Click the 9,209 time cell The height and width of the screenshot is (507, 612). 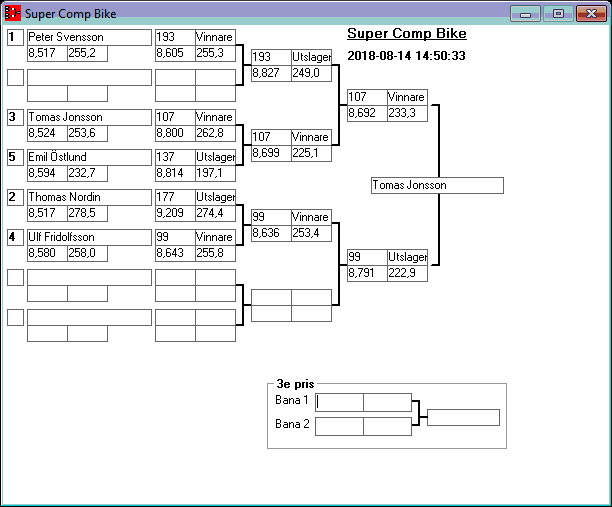click(174, 213)
